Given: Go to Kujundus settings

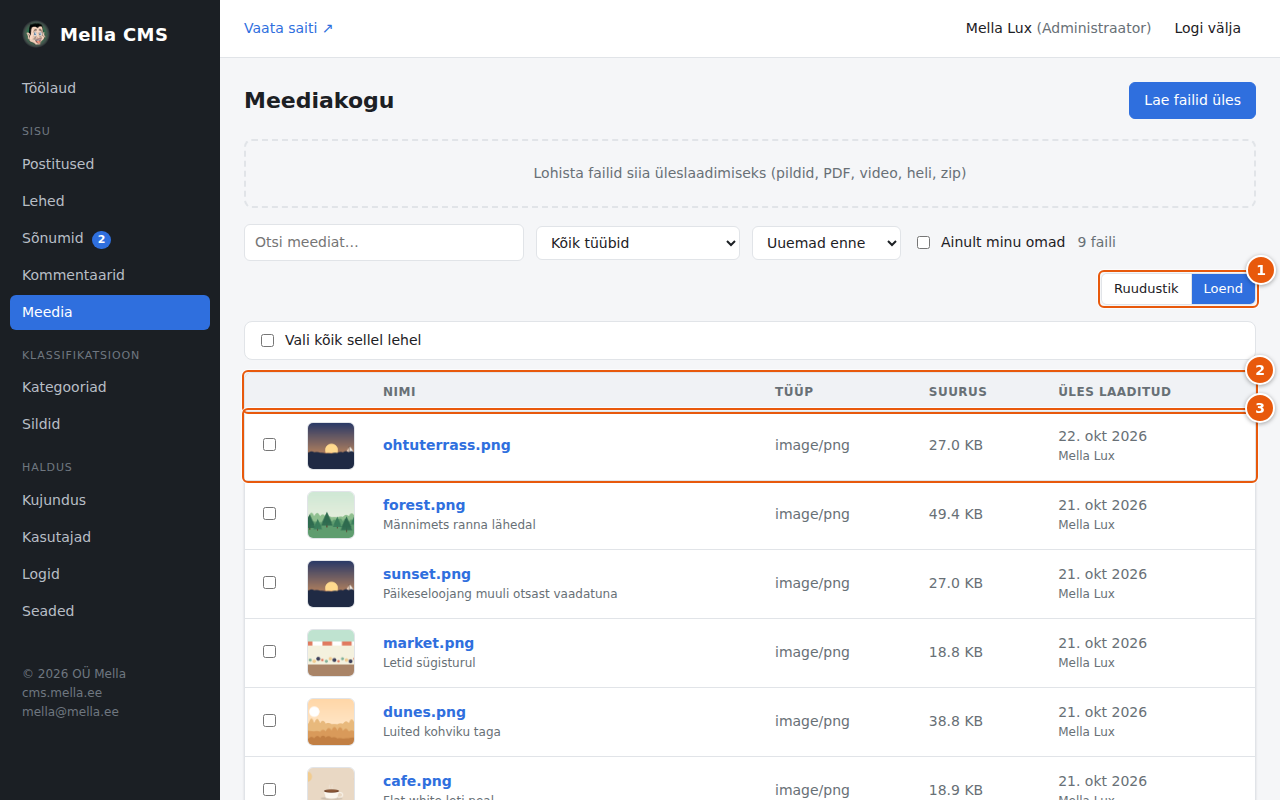Looking at the screenshot, I should pyautogui.click(x=110, y=500).
